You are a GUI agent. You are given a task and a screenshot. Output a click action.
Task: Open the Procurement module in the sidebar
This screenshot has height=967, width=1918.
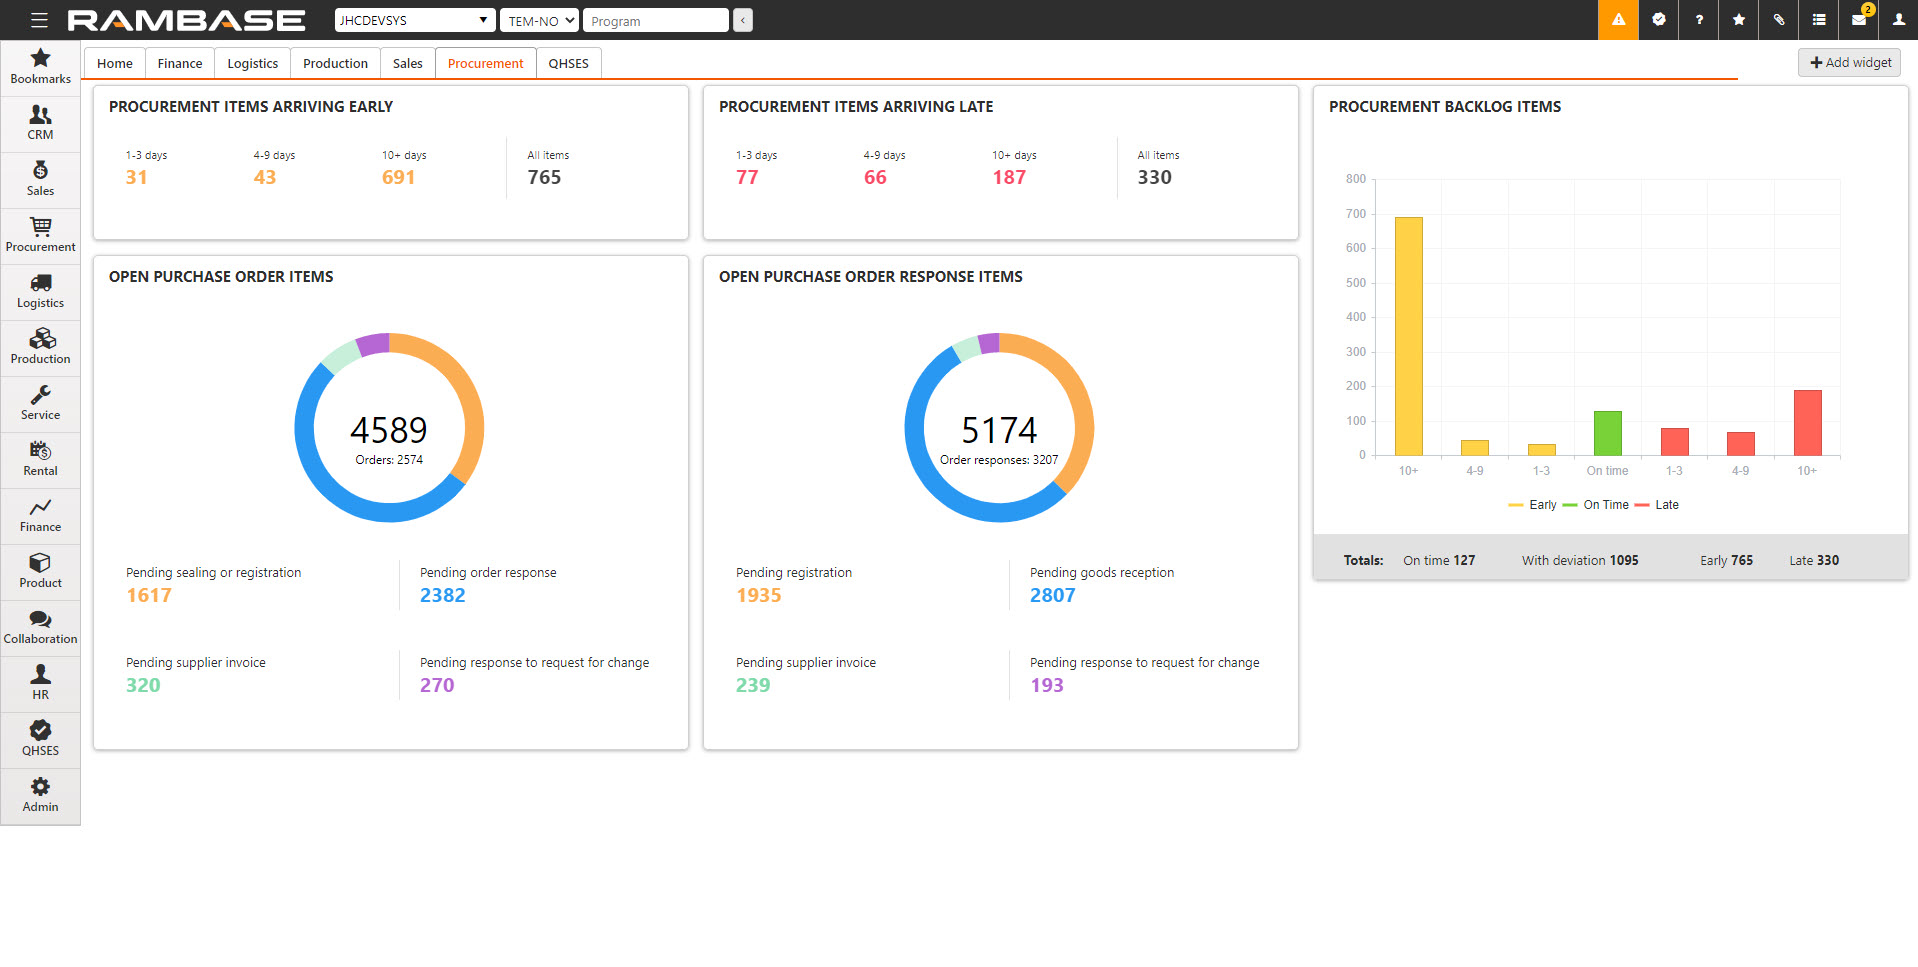[x=40, y=236]
